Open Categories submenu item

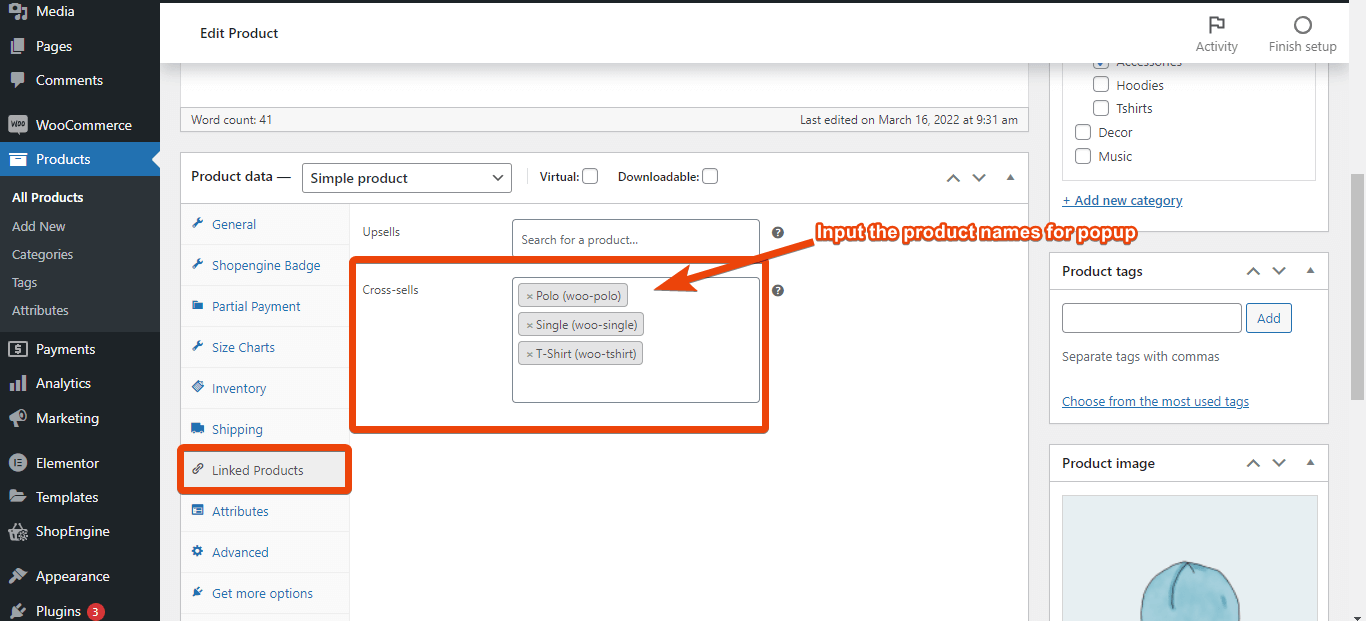tap(42, 254)
